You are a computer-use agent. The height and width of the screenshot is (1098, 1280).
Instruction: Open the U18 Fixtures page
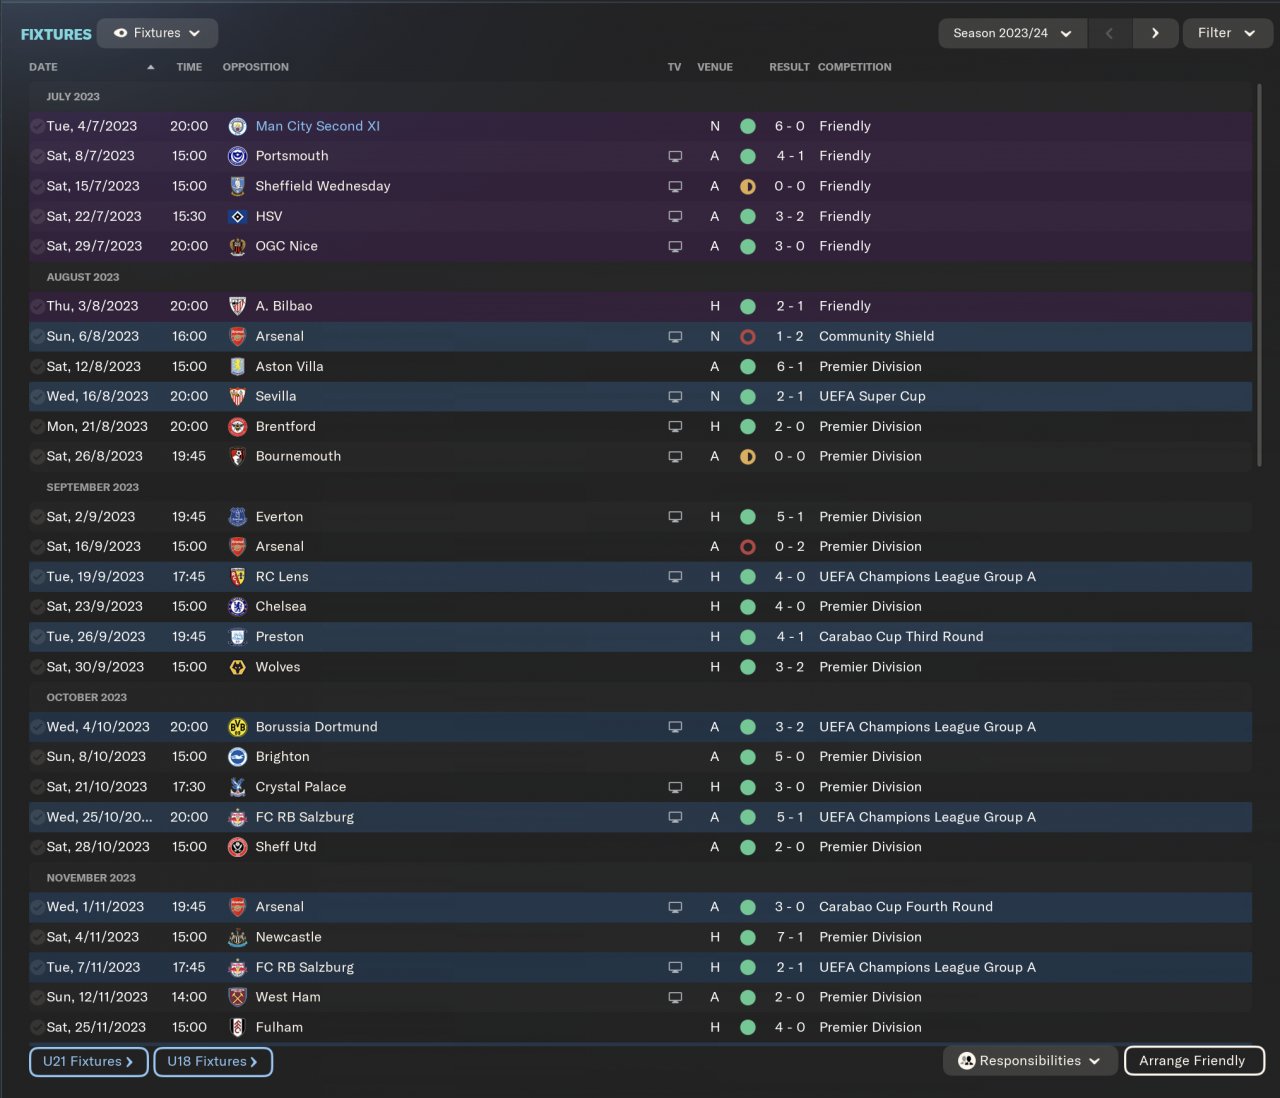pyautogui.click(x=213, y=1062)
